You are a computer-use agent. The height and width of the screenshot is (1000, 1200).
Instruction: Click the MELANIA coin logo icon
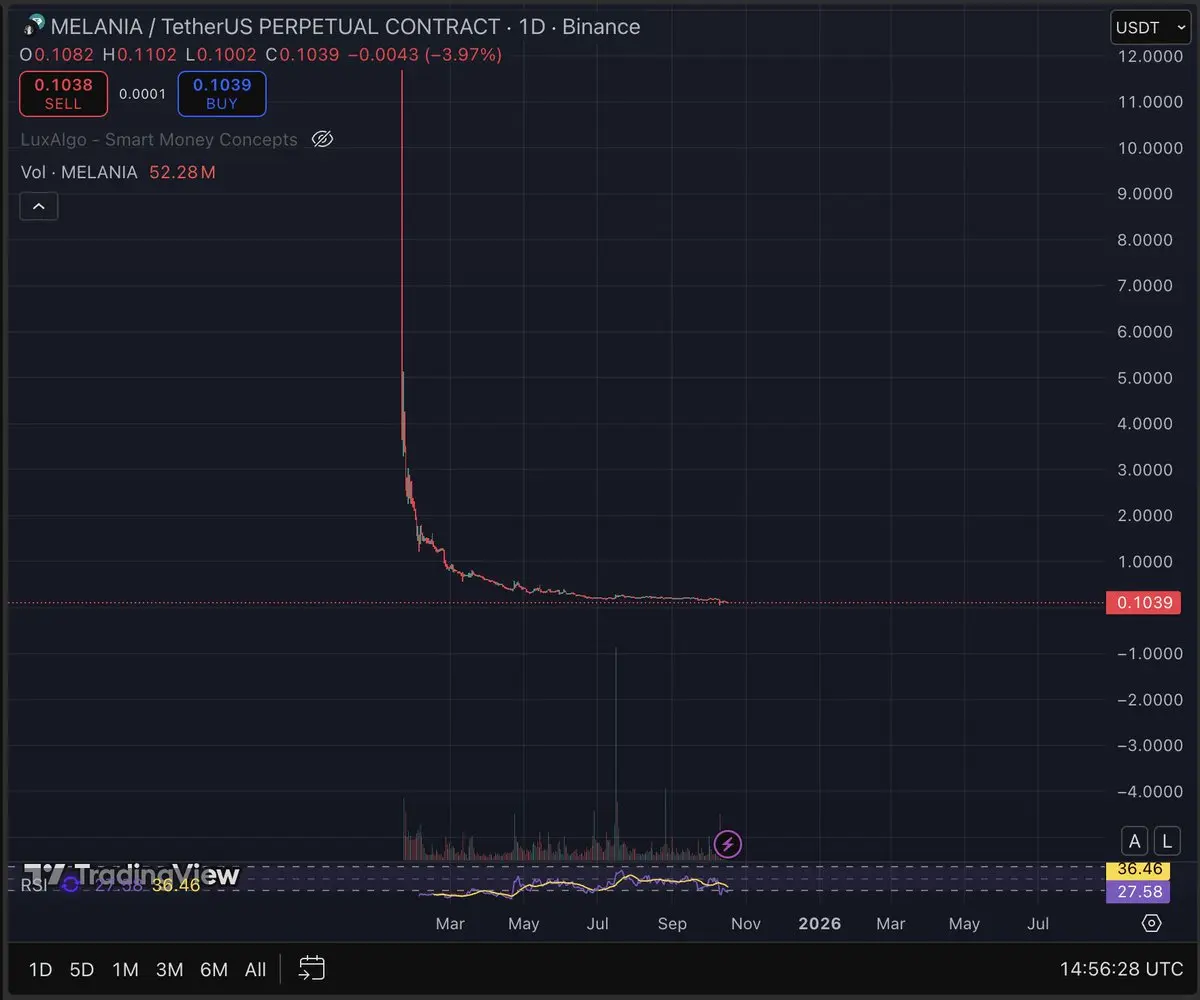[34, 26]
